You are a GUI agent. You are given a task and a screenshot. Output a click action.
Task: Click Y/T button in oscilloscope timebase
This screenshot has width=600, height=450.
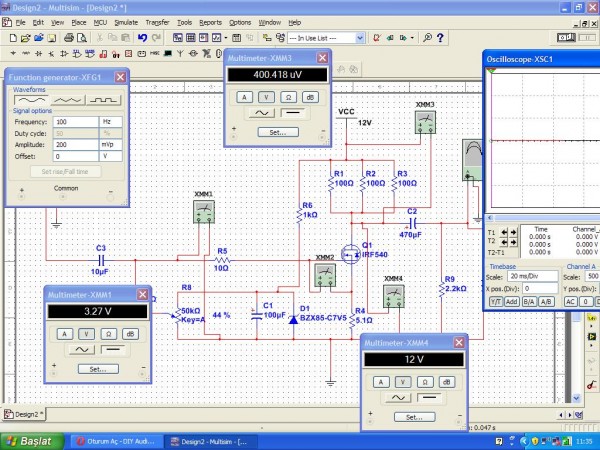point(494,300)
